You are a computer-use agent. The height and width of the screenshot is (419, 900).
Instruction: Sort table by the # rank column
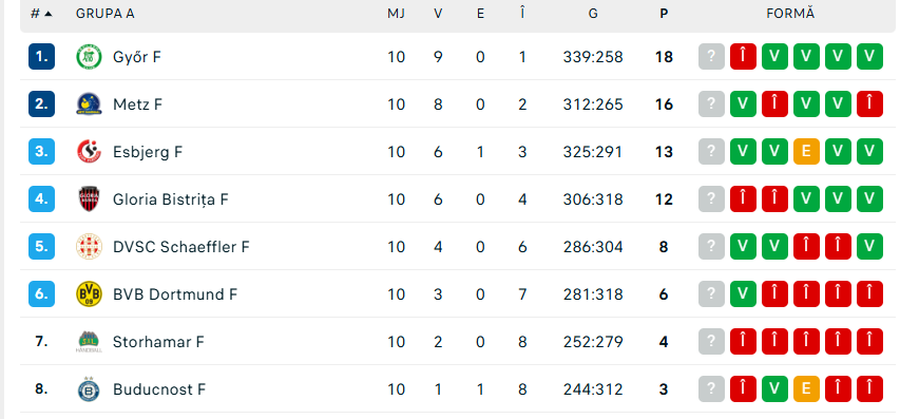click(x=41, y=14)
